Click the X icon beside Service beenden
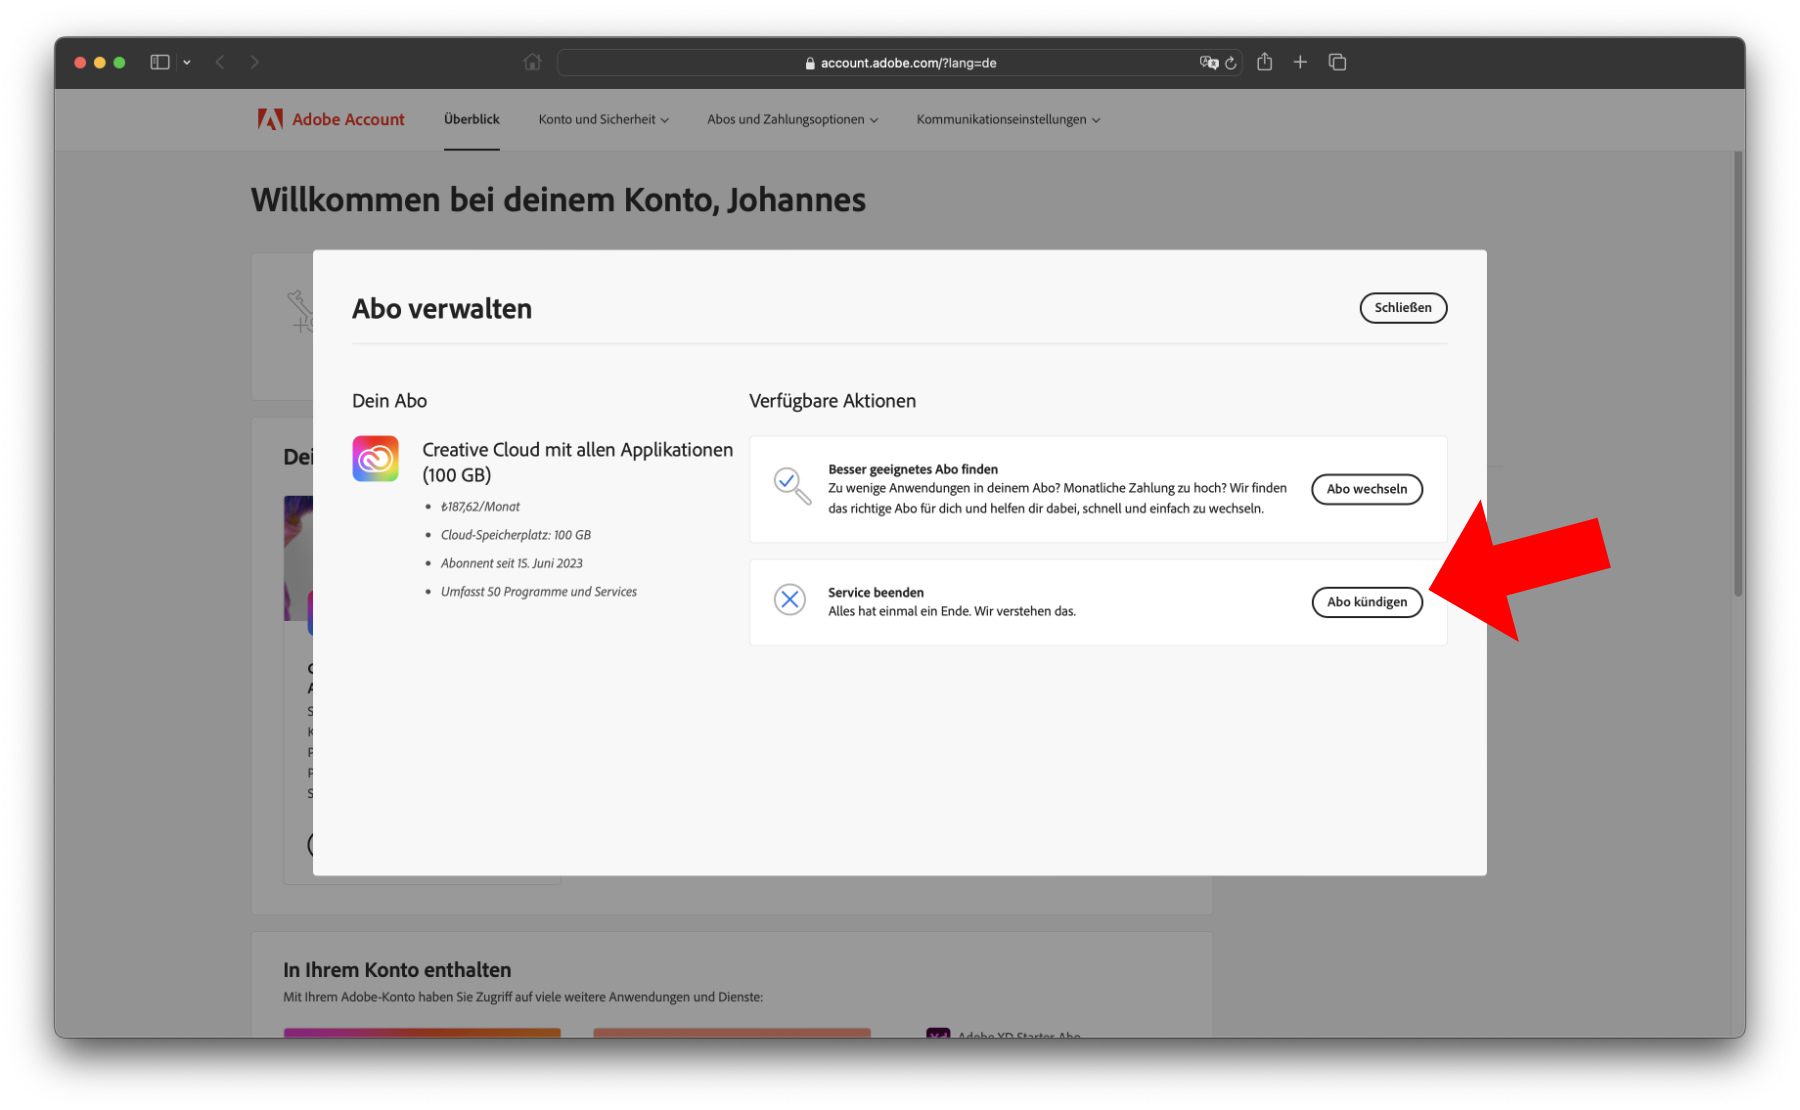The height and width of the screenshot is (1110, 1800). (789, 600)
